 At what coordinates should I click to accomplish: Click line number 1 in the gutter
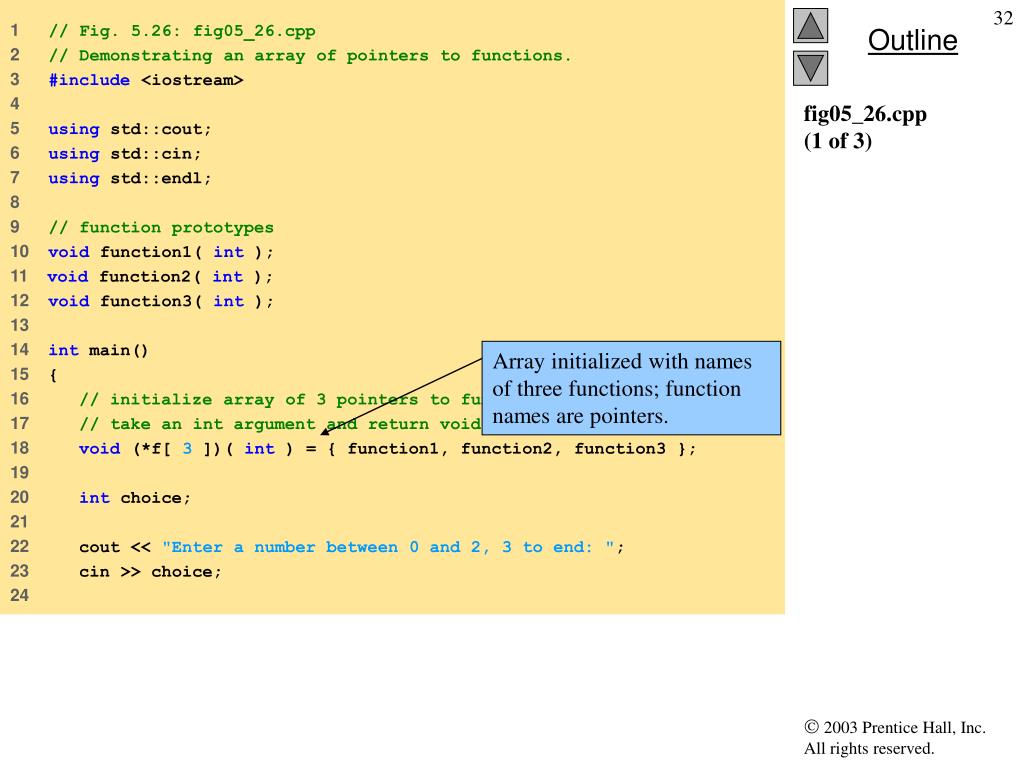point(14,31)
